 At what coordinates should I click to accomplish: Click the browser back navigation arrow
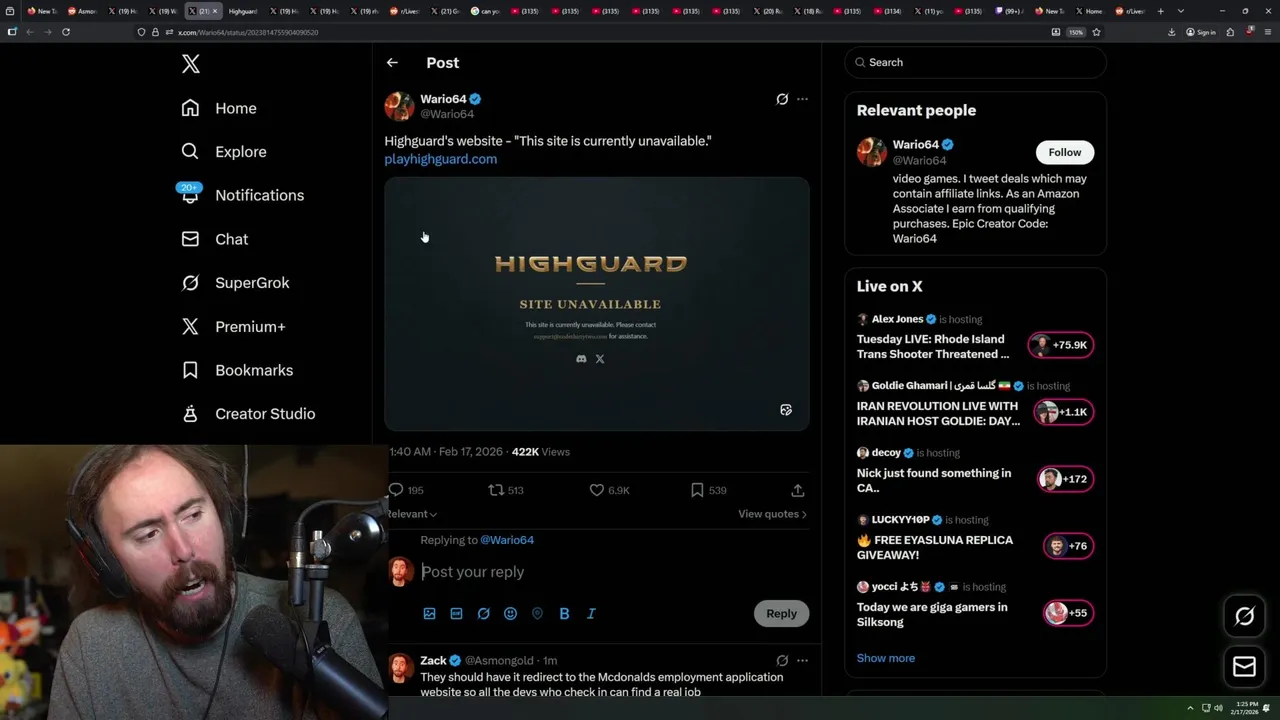pyautogui.click(x=30, y=32)
